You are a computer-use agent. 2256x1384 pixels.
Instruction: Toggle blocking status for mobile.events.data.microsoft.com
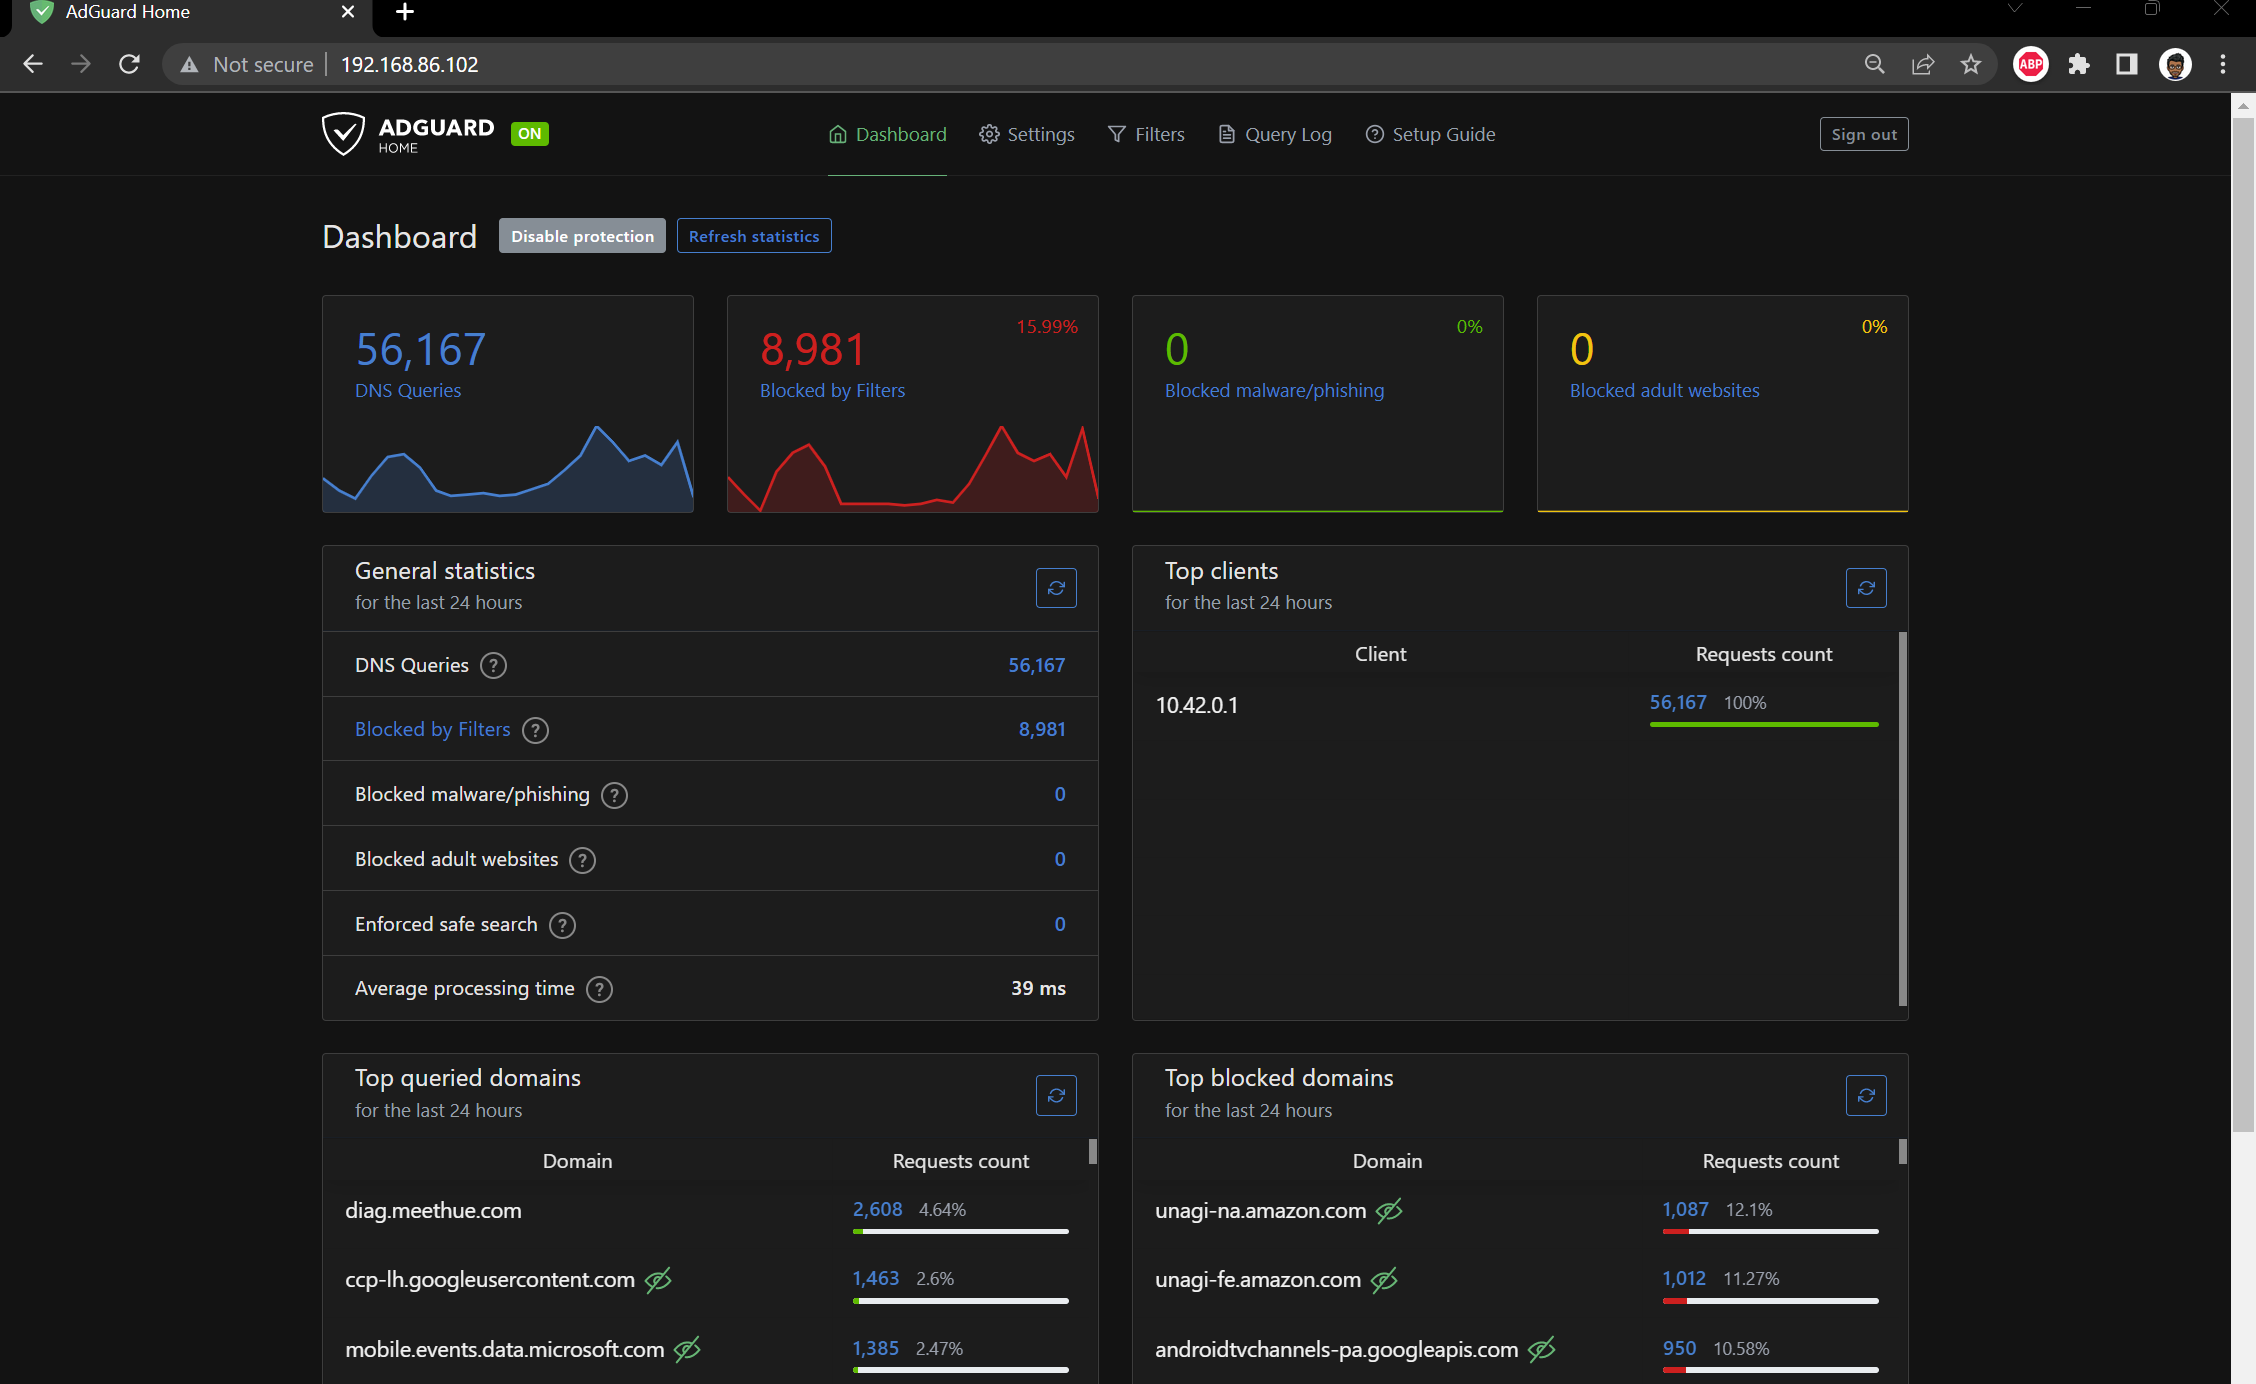(687, 1349)
